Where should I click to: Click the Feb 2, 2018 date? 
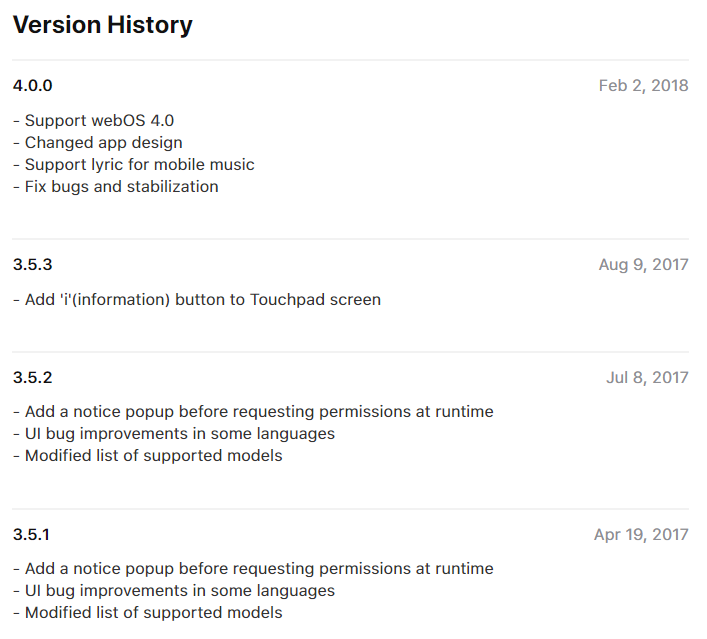click(643, 86)
